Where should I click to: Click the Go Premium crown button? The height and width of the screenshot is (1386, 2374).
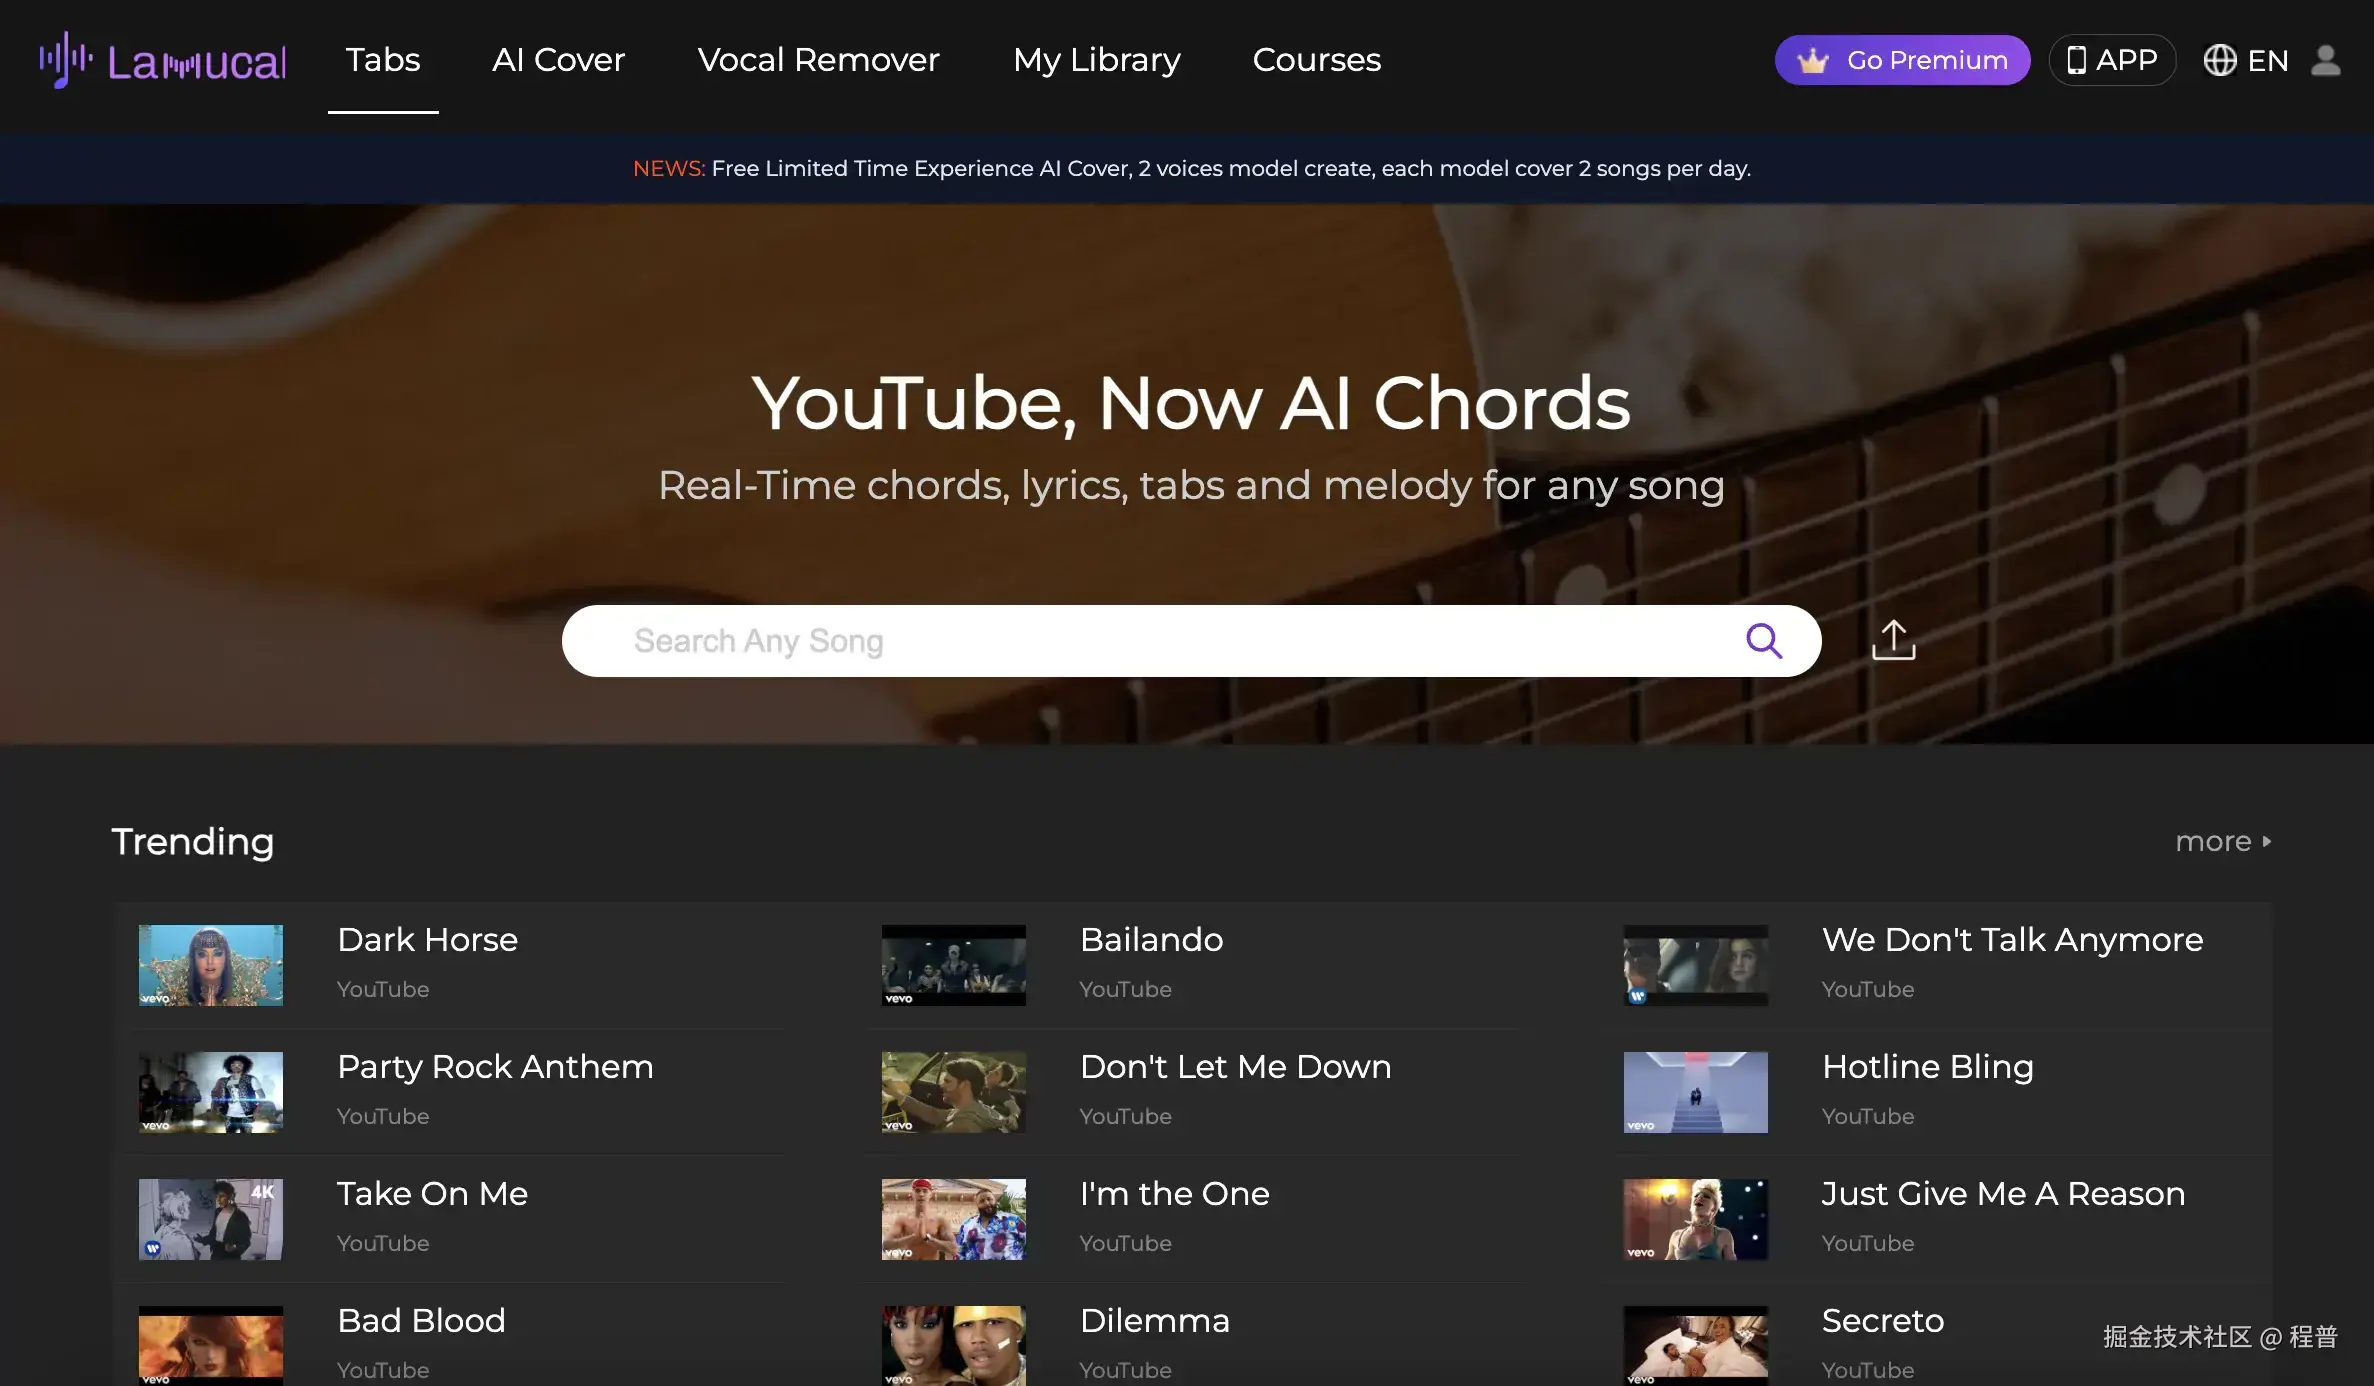(x=1902, y=60)
